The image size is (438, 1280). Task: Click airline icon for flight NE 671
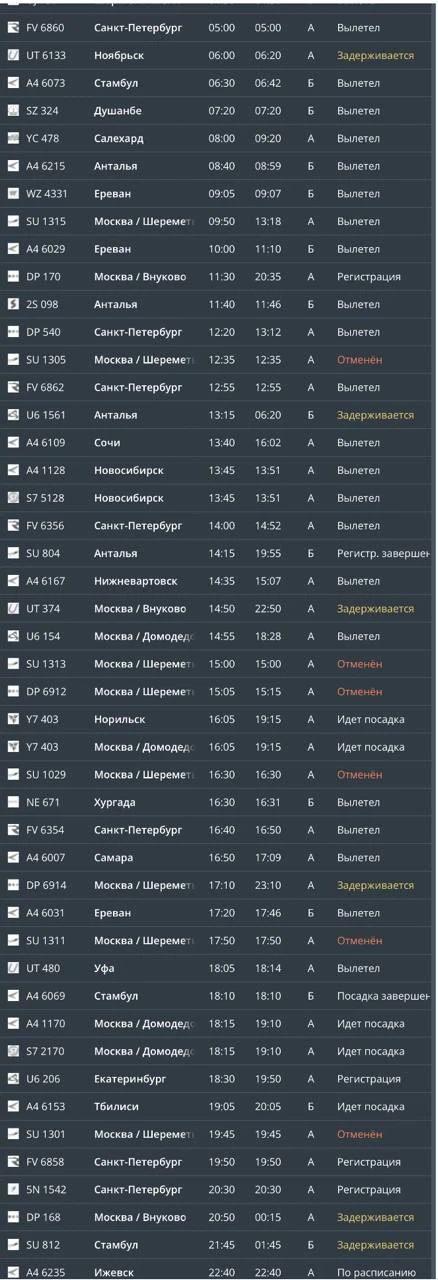13,802
